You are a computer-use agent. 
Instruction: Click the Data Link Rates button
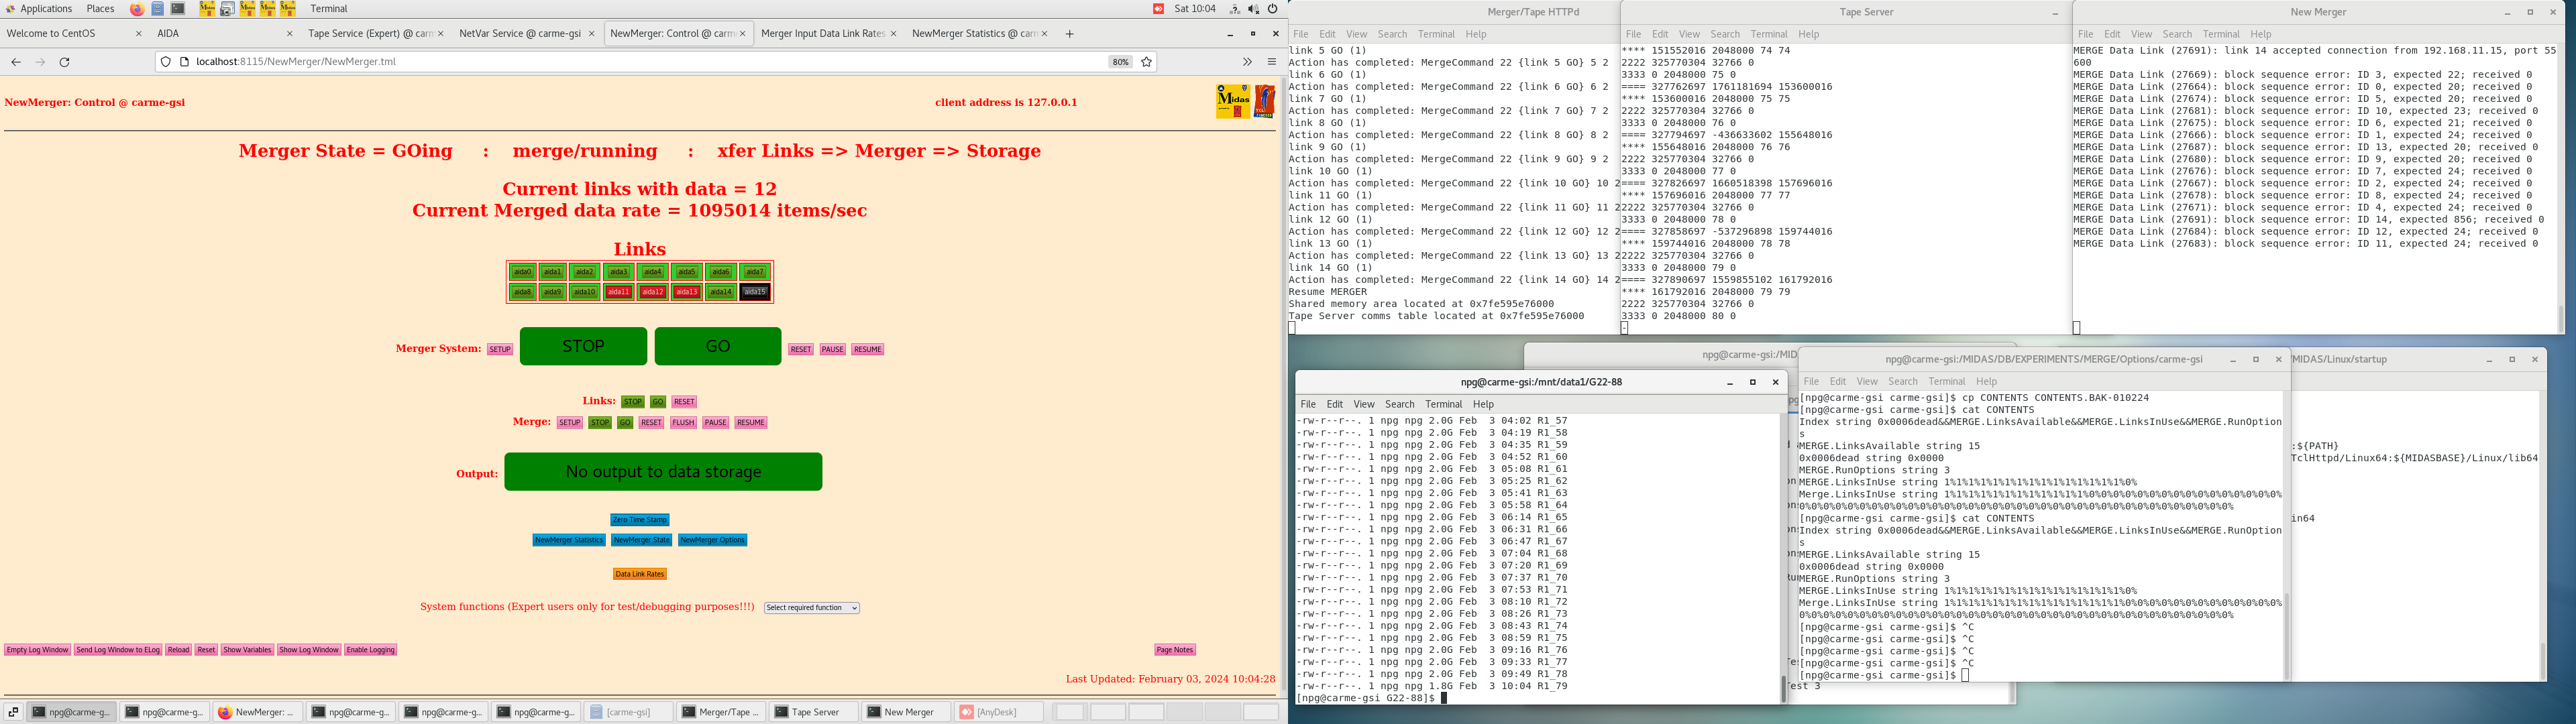[x=639, y=574]
